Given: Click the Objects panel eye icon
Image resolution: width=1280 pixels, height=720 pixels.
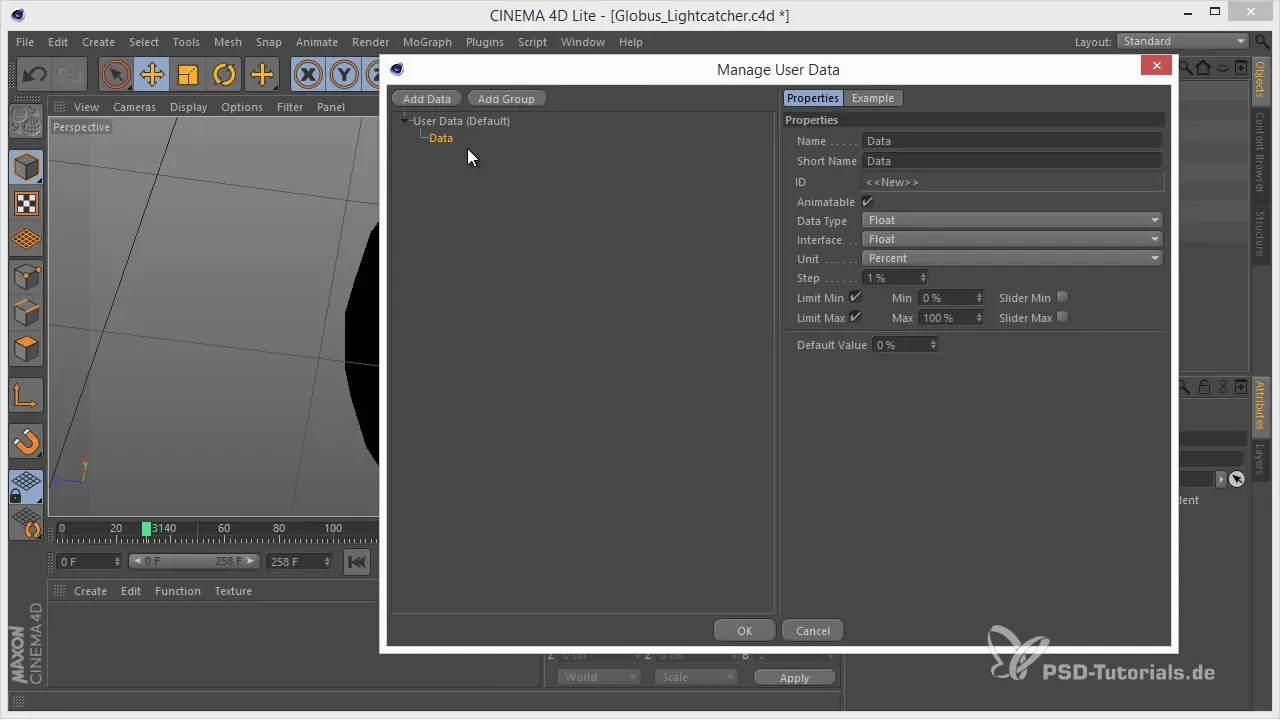Looking at the screenshot, I should [x=1222, y=68].
